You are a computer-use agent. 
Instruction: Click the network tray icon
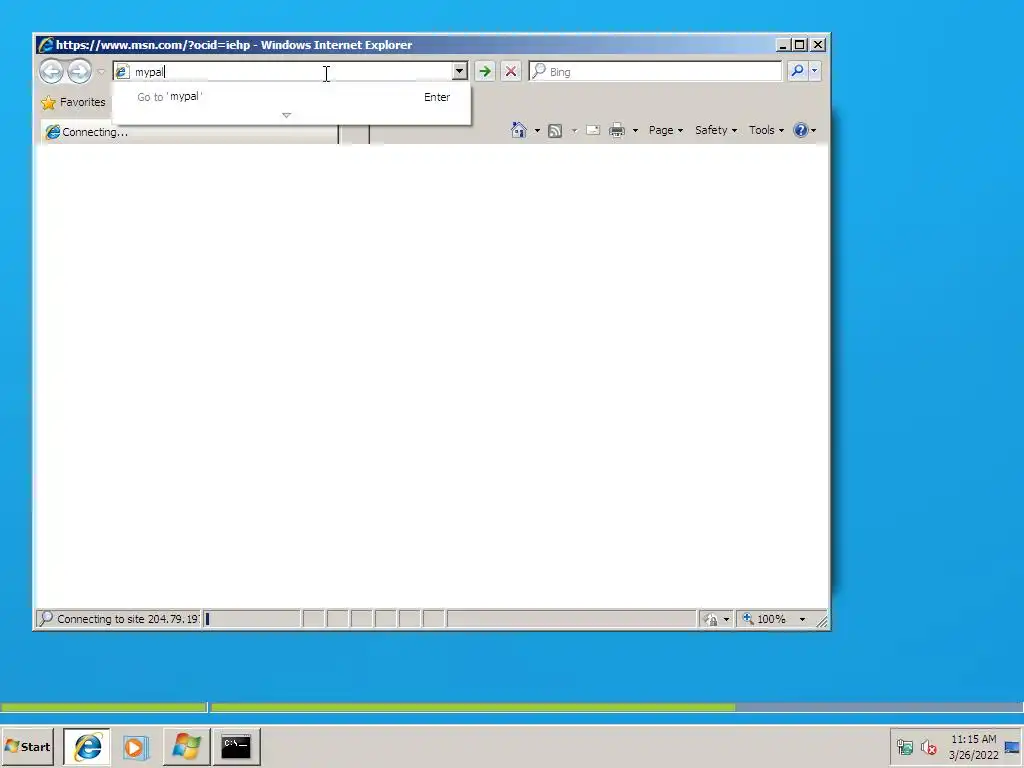904,746
